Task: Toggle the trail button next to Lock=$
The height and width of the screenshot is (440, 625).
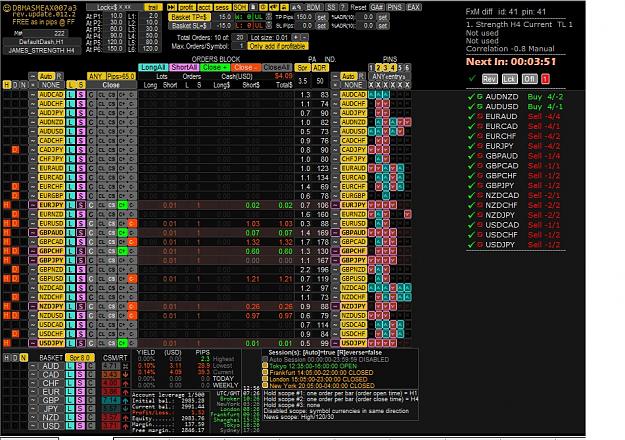Action: [x=153, y=7]
